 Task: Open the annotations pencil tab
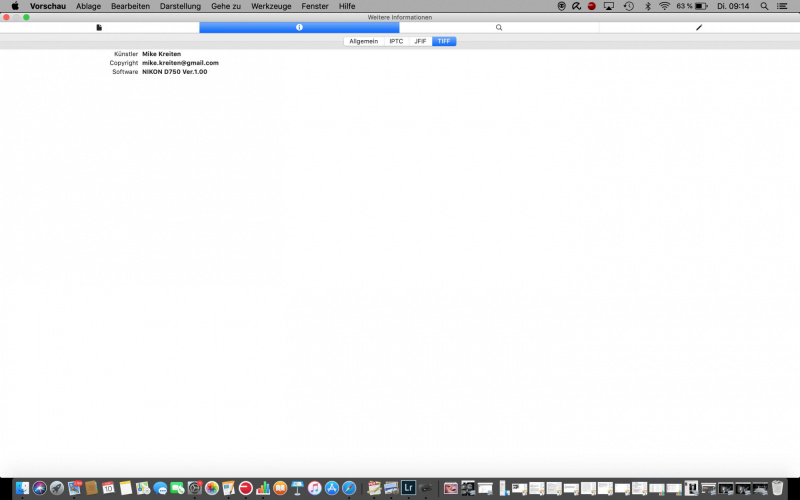coord(699,28)
